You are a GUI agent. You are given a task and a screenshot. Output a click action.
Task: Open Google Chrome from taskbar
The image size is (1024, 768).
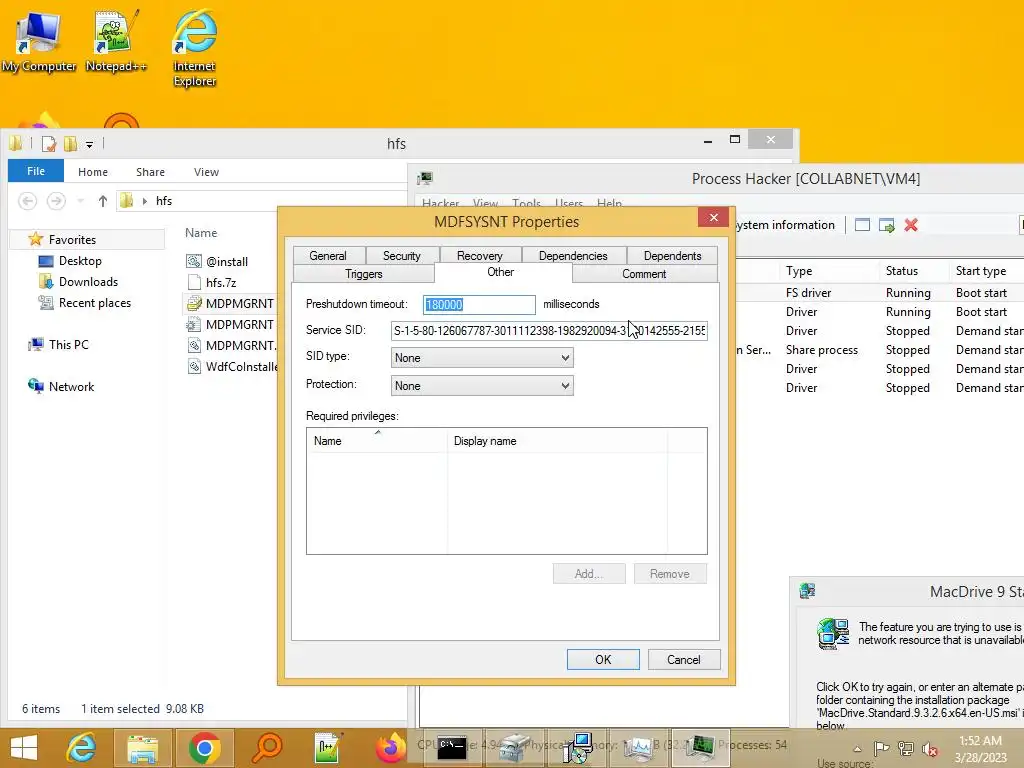click(x=204, y=748)
